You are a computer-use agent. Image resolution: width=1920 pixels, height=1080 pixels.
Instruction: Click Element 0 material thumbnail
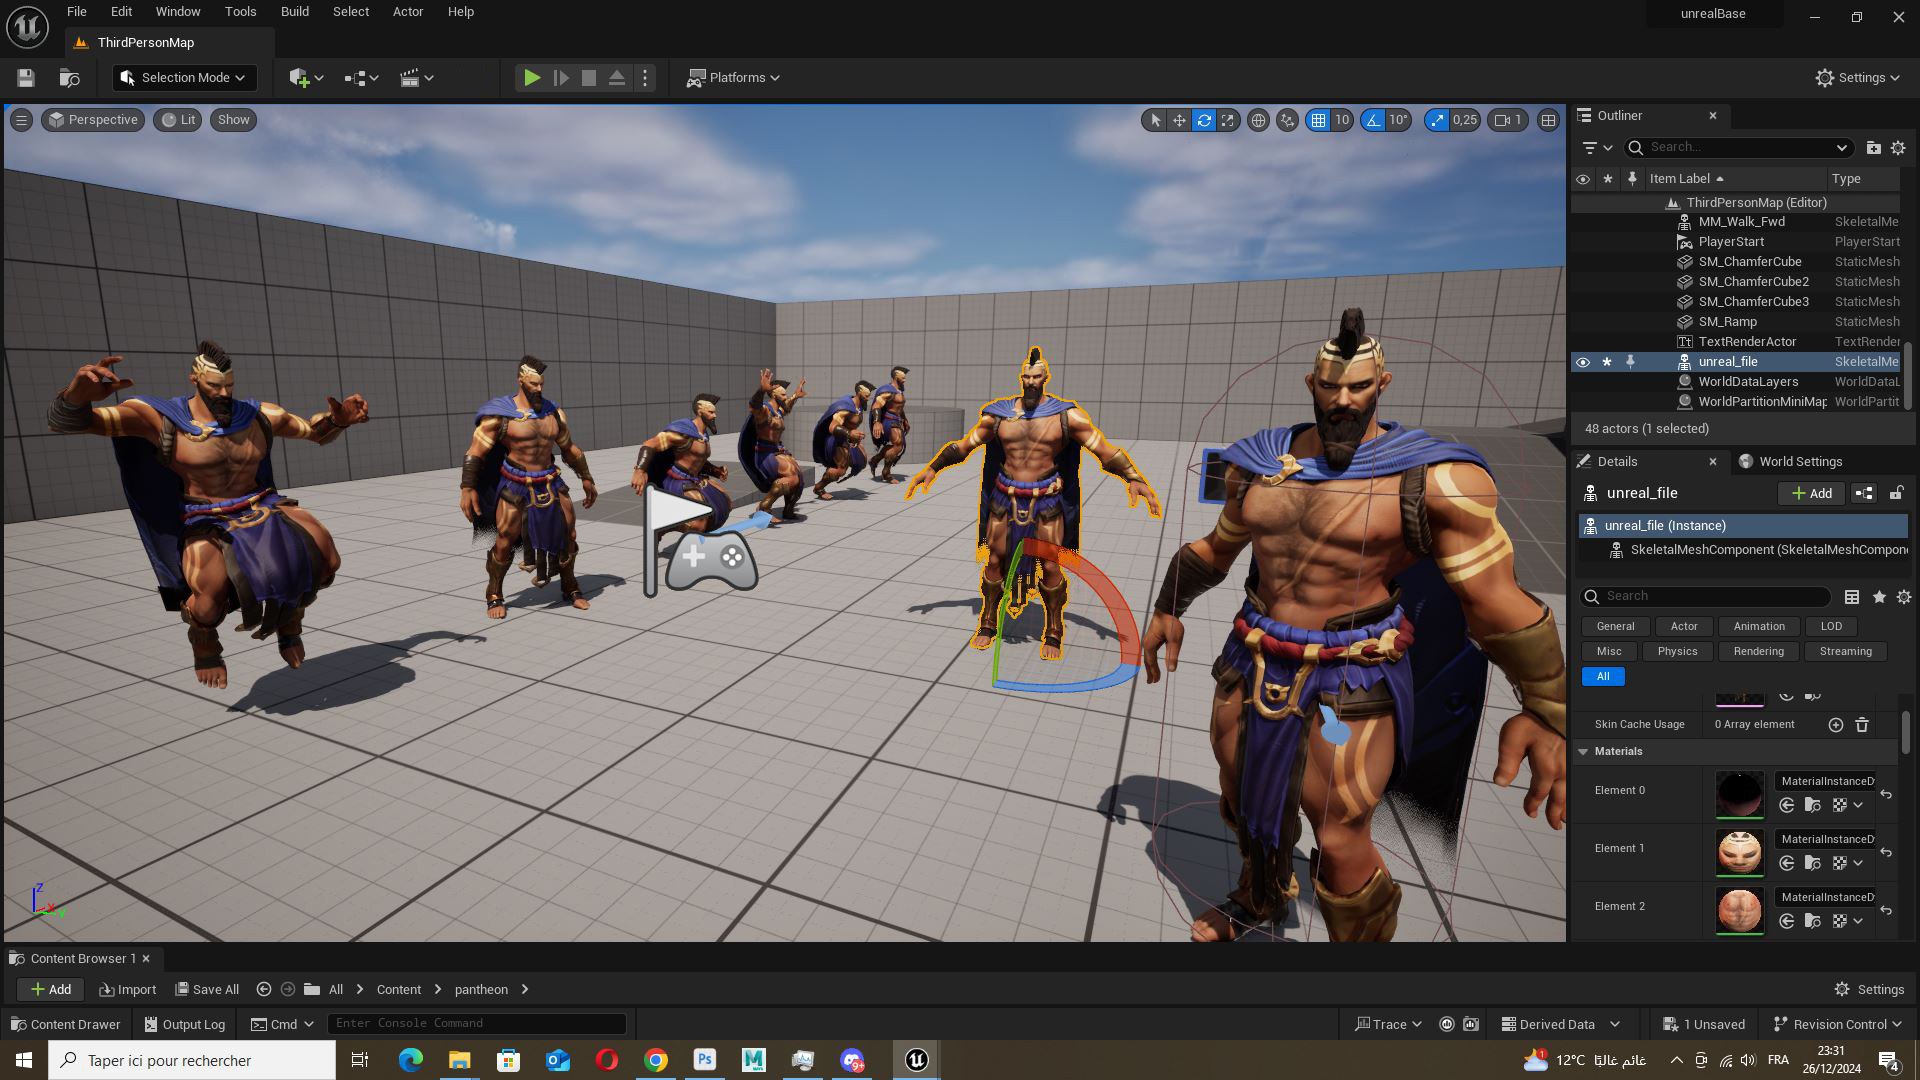pos(1740,795)
